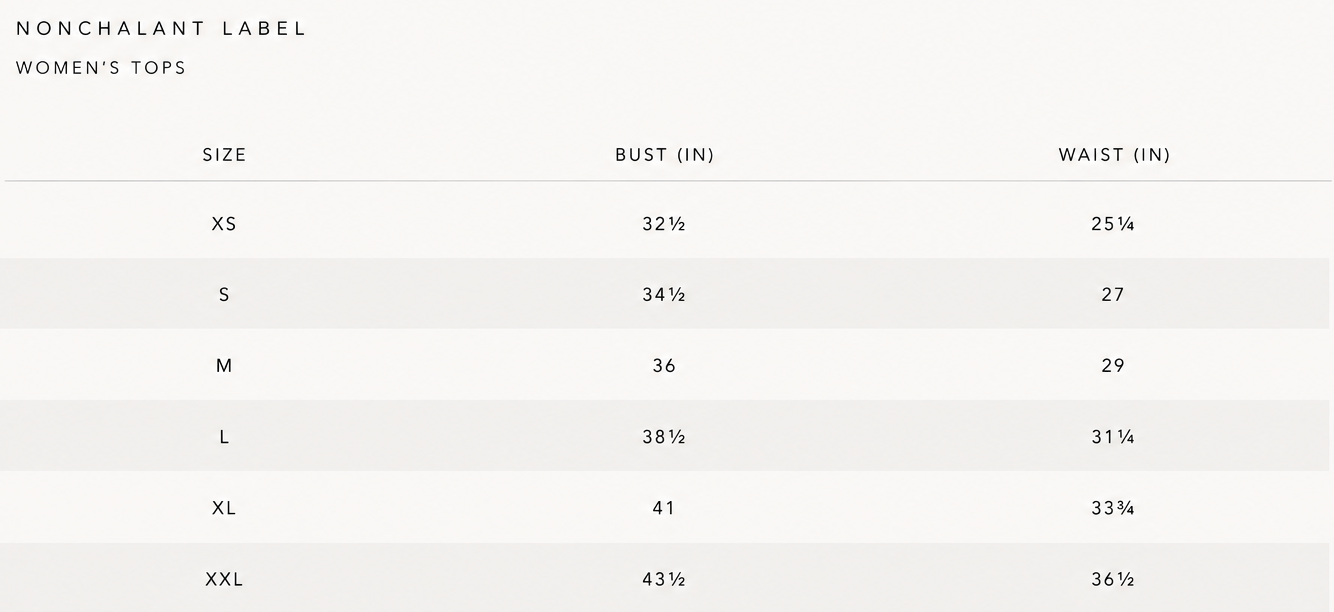
Task: Click the S bust value 34½
Action: click(664, 294)
